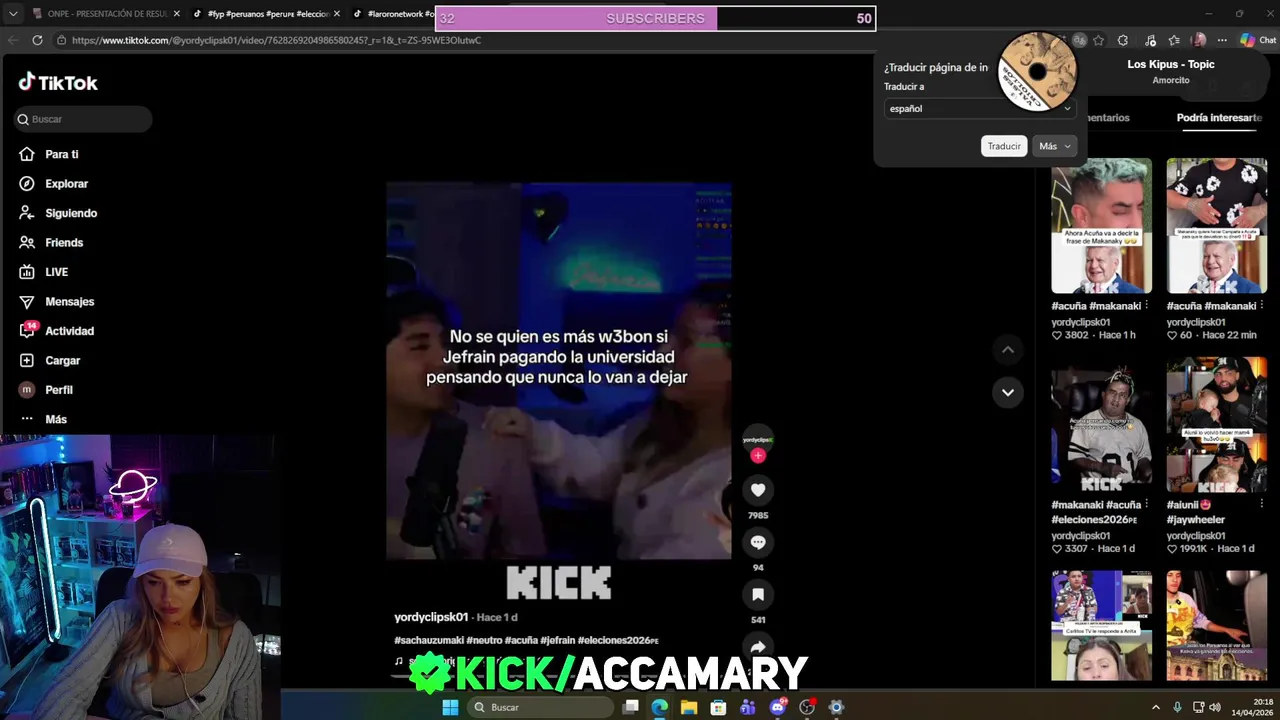This screenshot has width=1280, height=720.
Task: Open Discord from the taskbar
Action: click(x=778, y=707)
